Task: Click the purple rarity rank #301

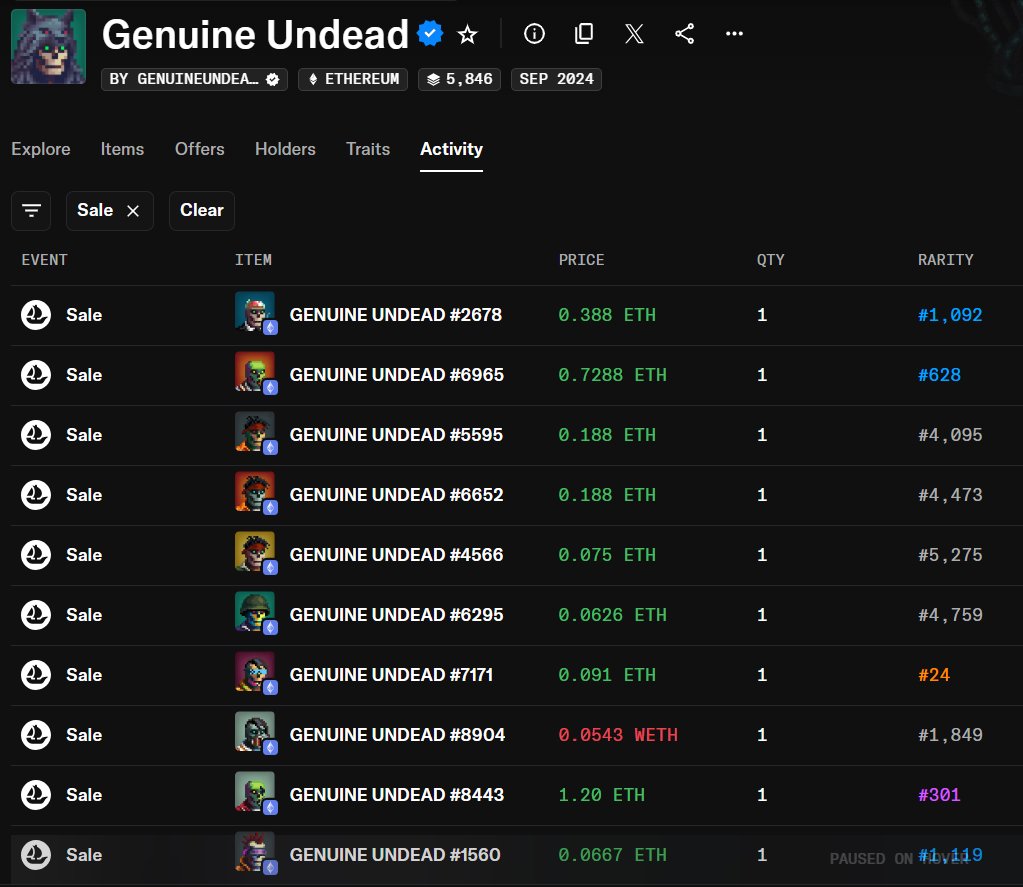Action: (939, 795)
